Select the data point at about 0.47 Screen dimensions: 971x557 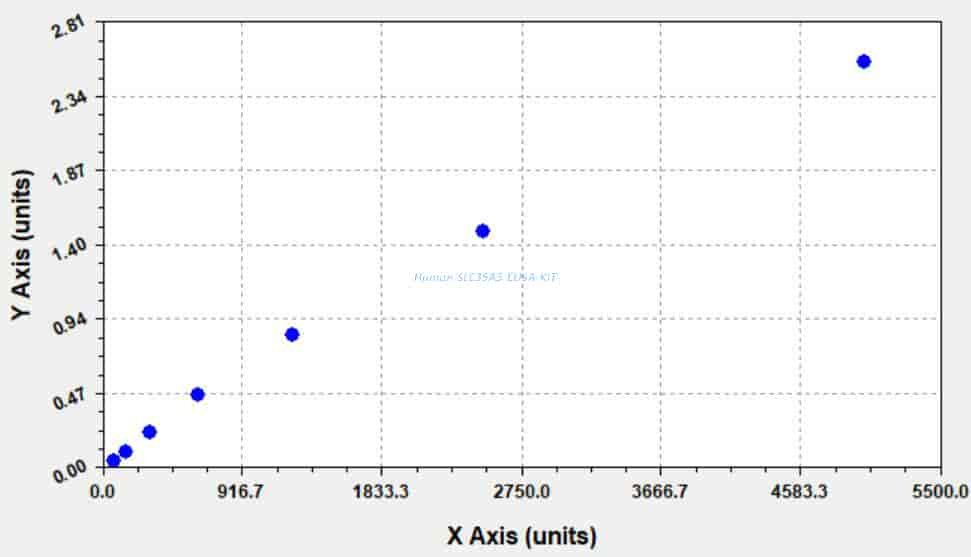[197, 394]
